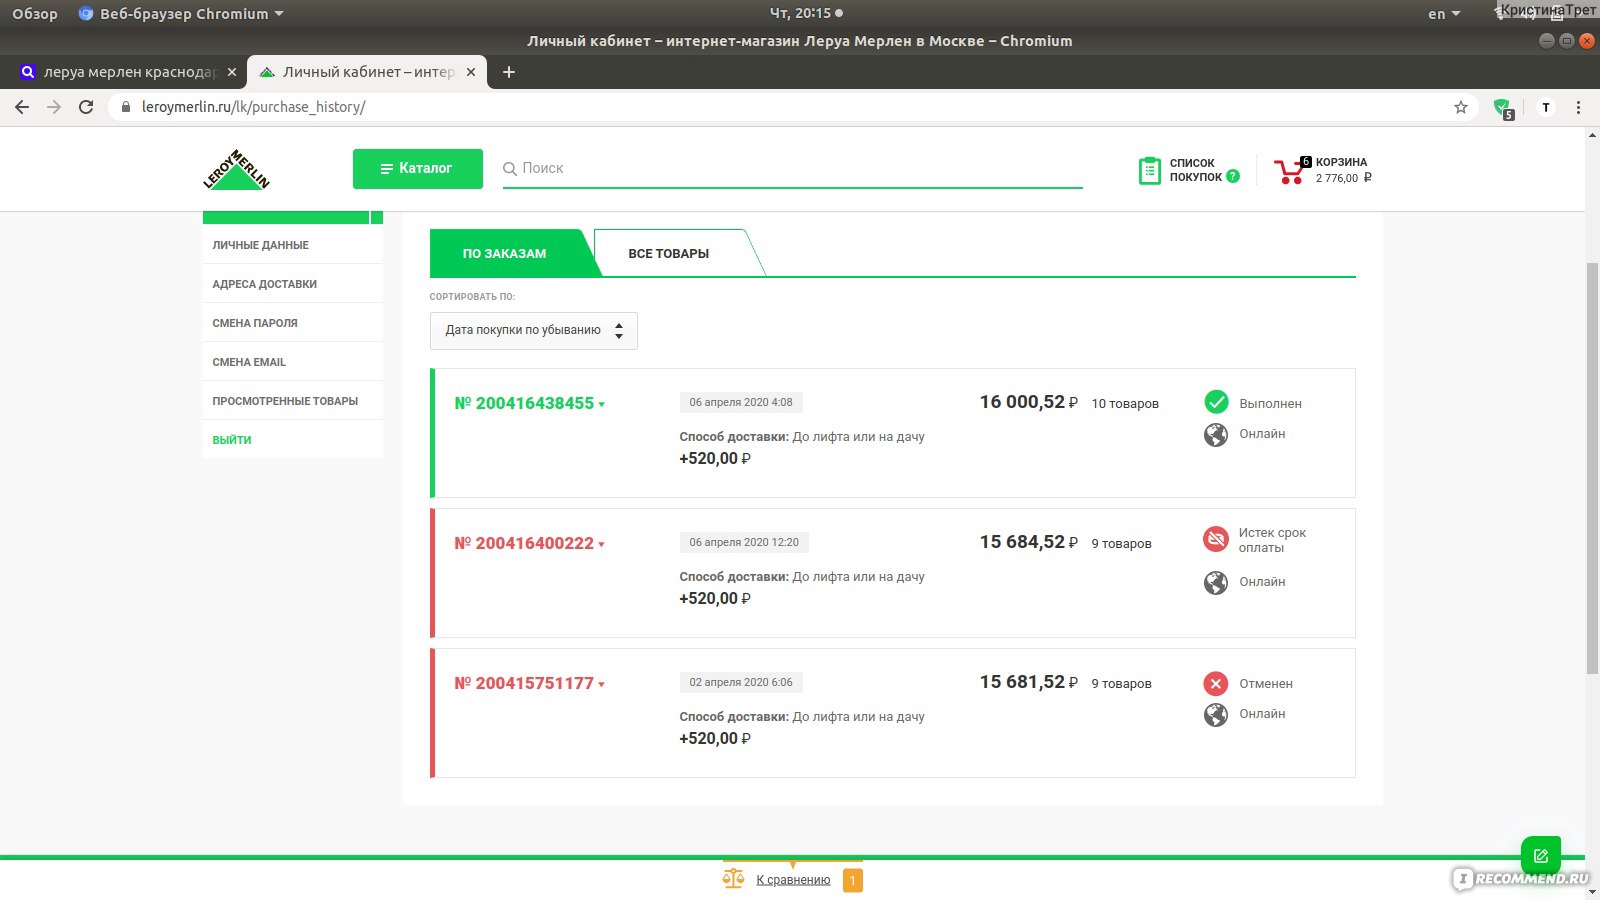Open the cart icon with badge 6
This screenshot has height=900, width=1600.
pos(1291,171)
